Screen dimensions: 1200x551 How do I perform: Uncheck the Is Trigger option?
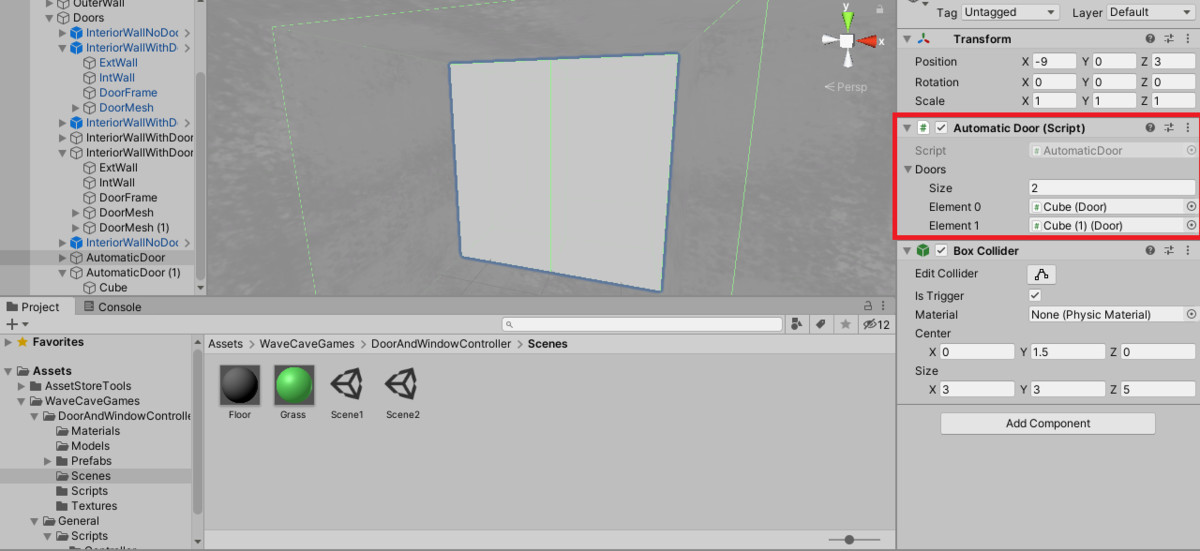tap(1035, 296)
